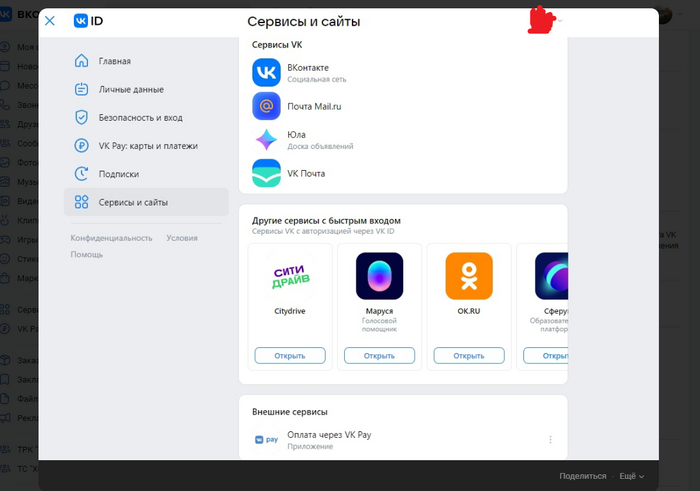Go to Личные данные menu item
This screenshot has width=700, height=491.
click(x=146, y=89)
